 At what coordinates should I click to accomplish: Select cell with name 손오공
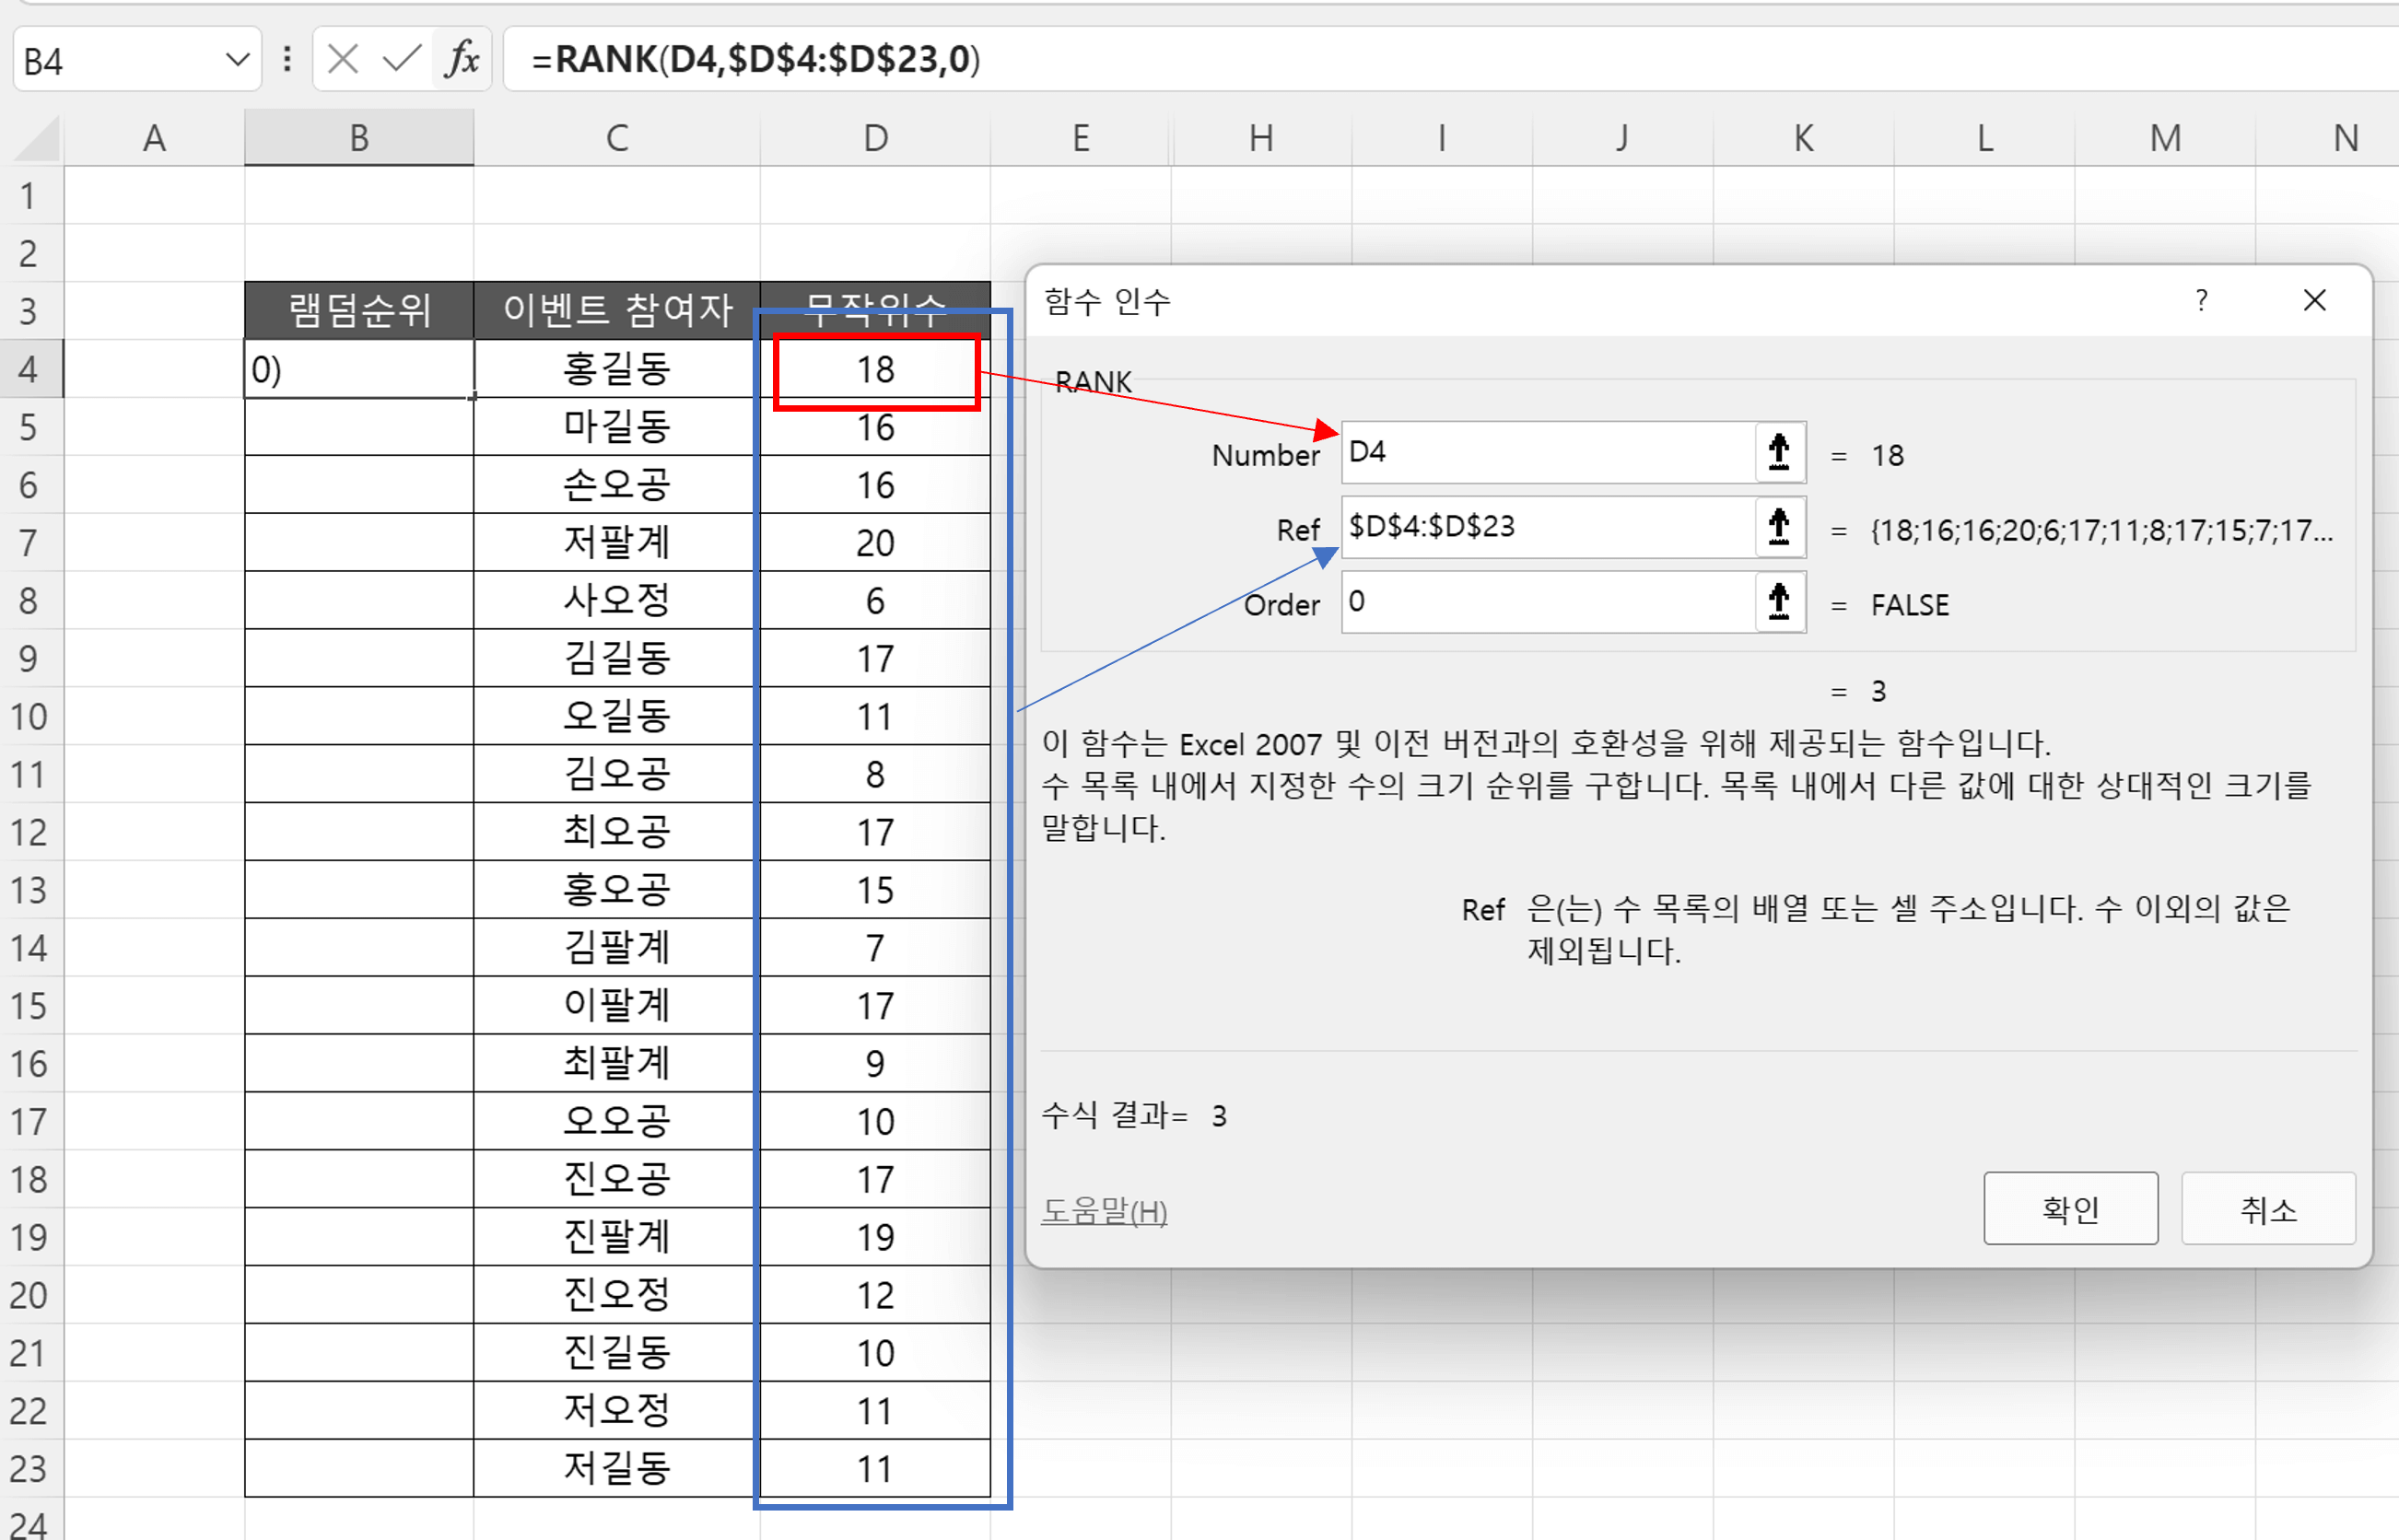pos(616,485)
